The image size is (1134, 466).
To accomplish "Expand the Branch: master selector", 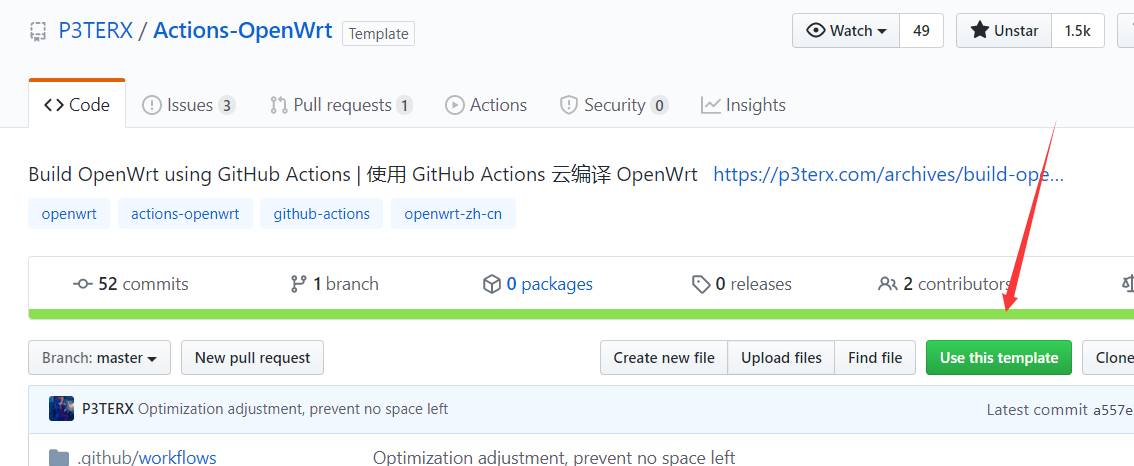I will coord(100,357).
